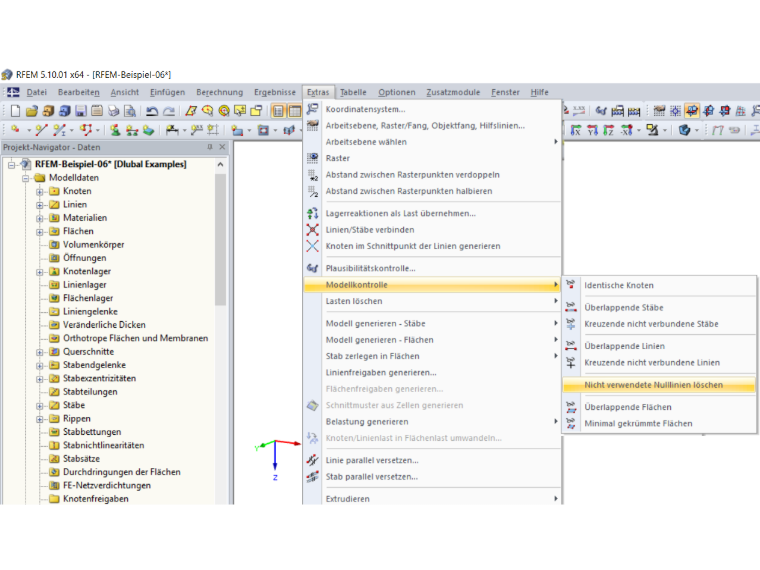Select FE-Netzverdichtungen tree item
760x570 pixels.
click(x=107, y=485)
